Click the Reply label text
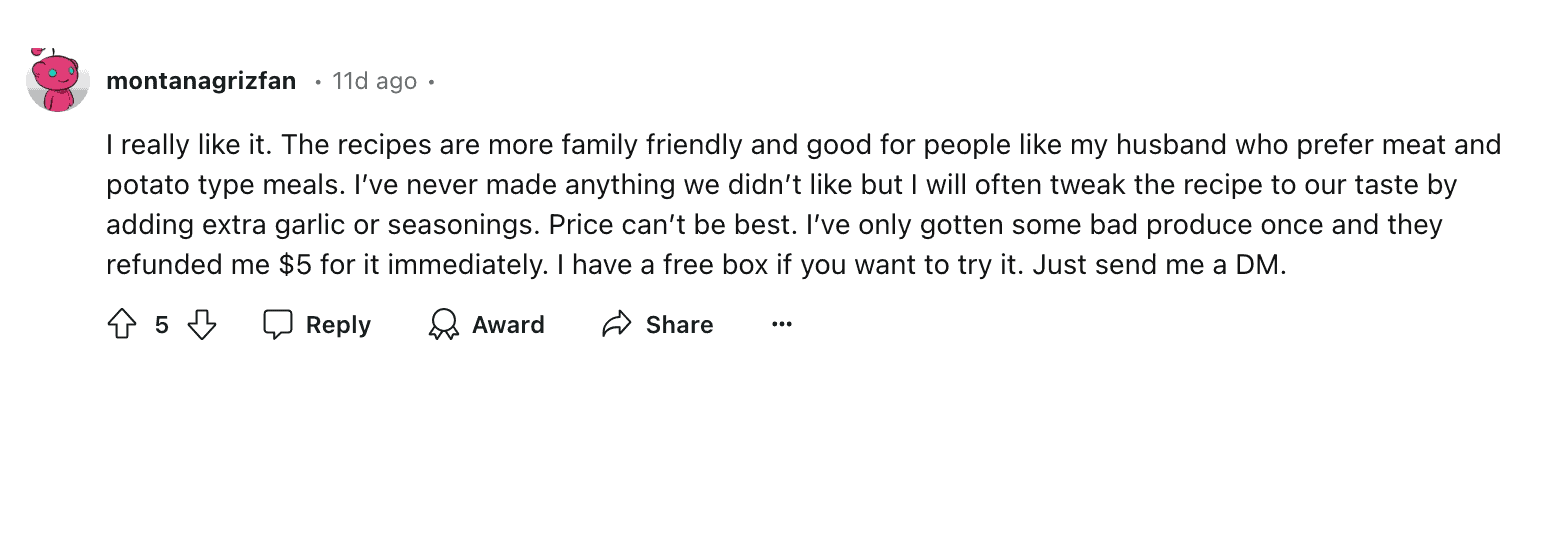 (x=338, y=325)
